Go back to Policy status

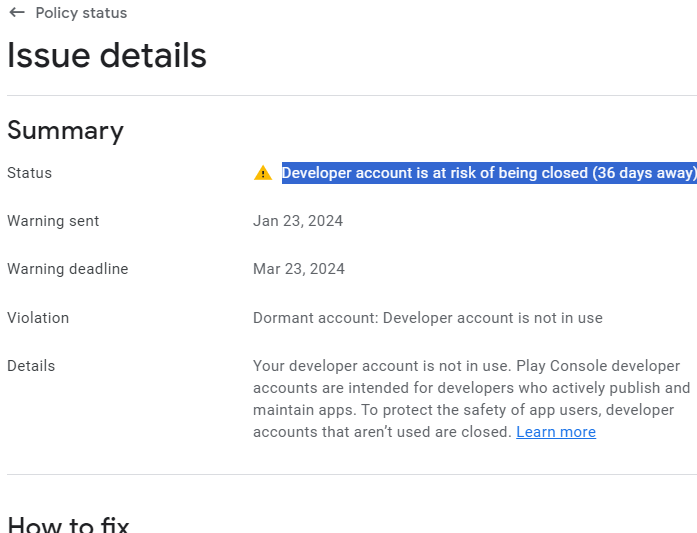81,13
